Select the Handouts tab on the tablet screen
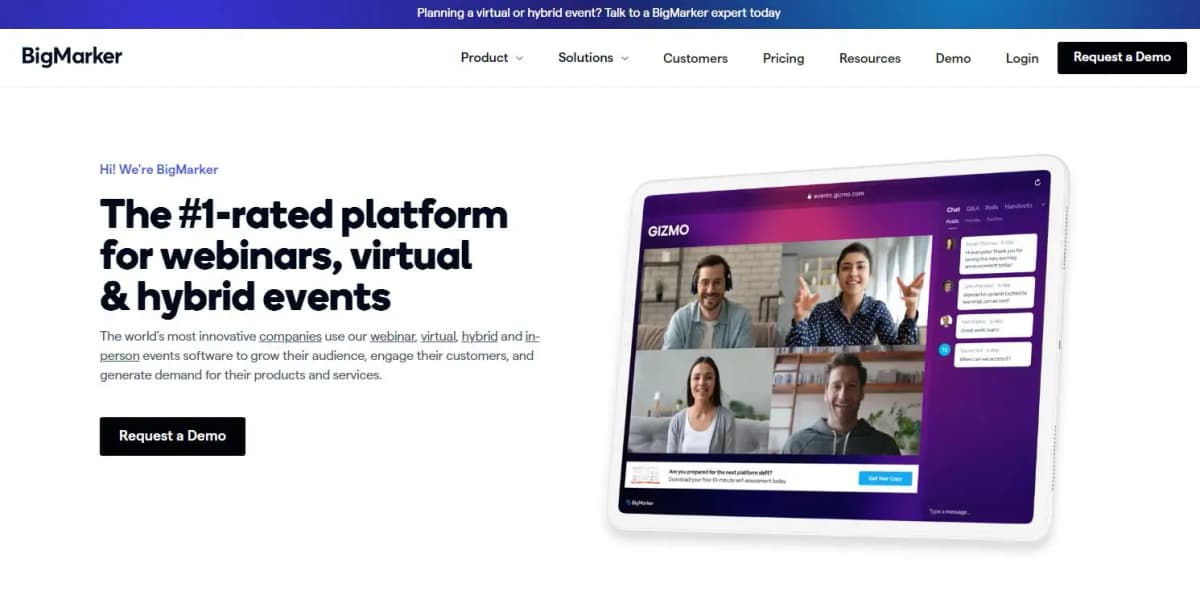 [1018, 208]
